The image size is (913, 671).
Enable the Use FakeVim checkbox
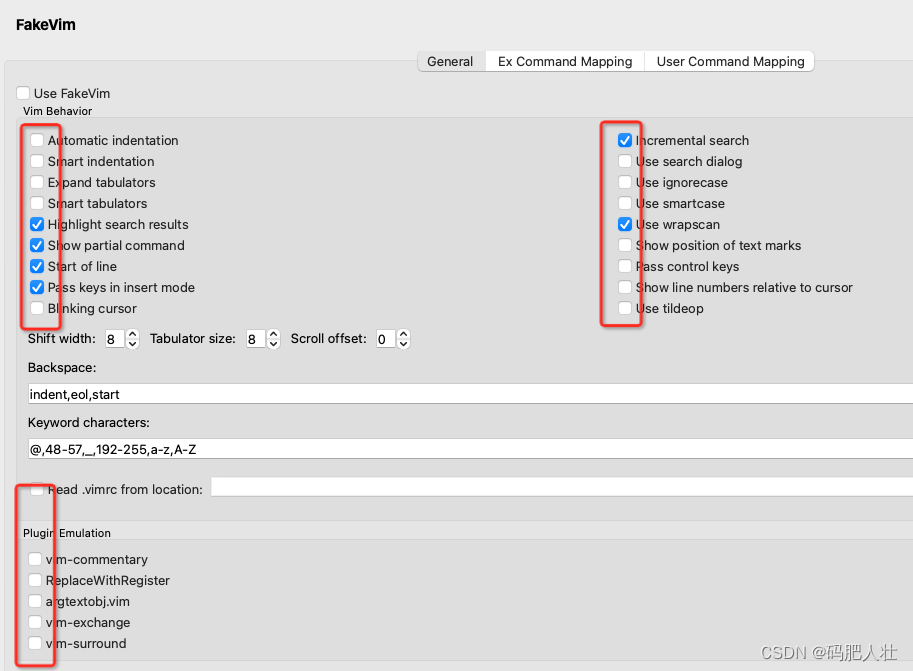point(23,93)
